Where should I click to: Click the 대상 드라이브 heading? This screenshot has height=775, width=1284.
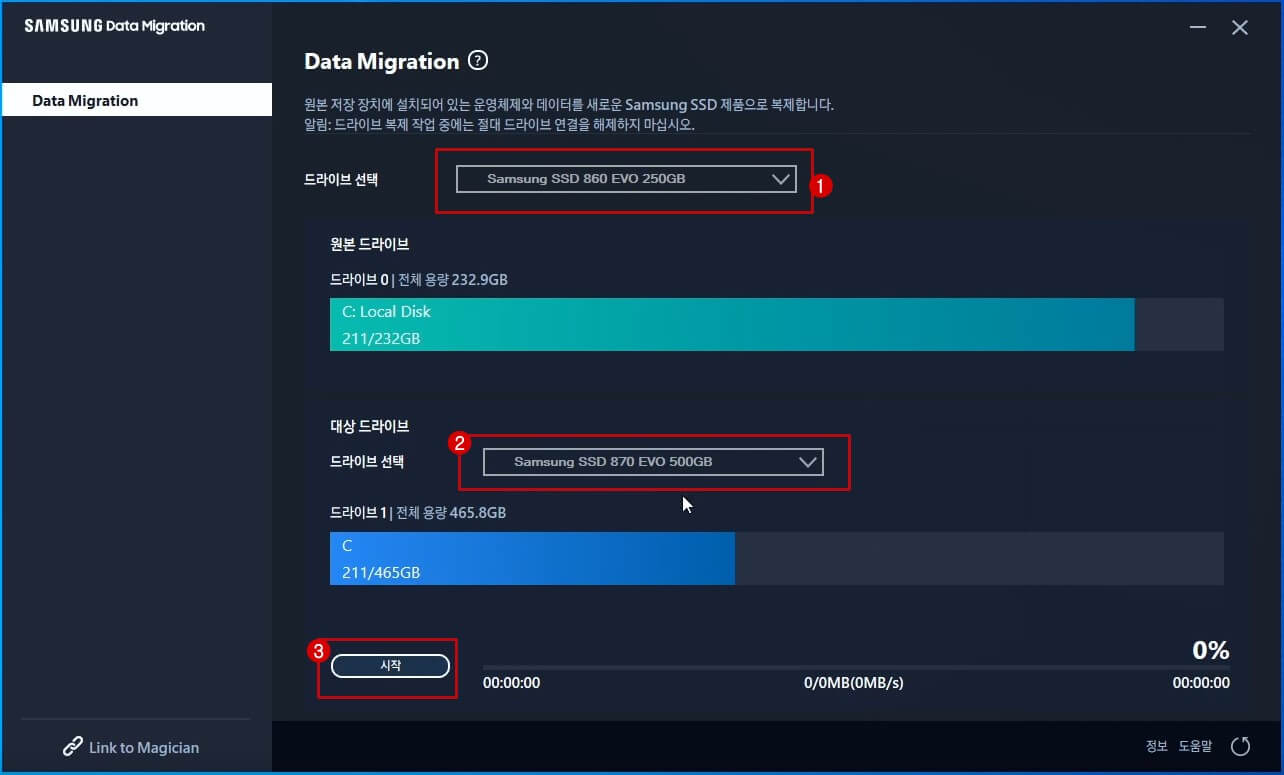369,426
